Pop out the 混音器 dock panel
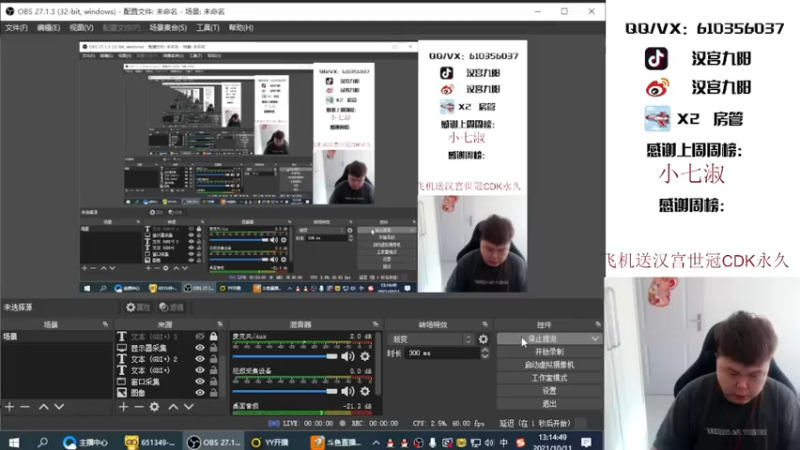Viewport: 800px width, 450px height. point(376,324)
